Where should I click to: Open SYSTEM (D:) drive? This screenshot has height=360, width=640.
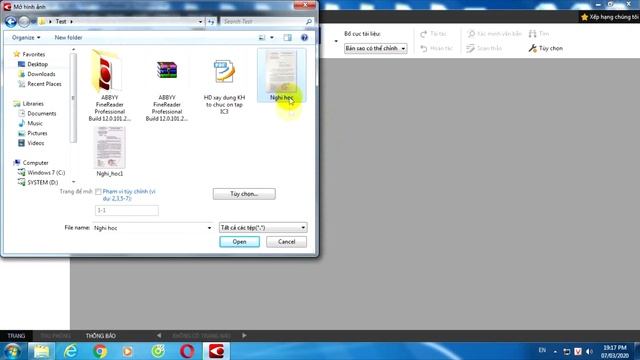[42, 182]
